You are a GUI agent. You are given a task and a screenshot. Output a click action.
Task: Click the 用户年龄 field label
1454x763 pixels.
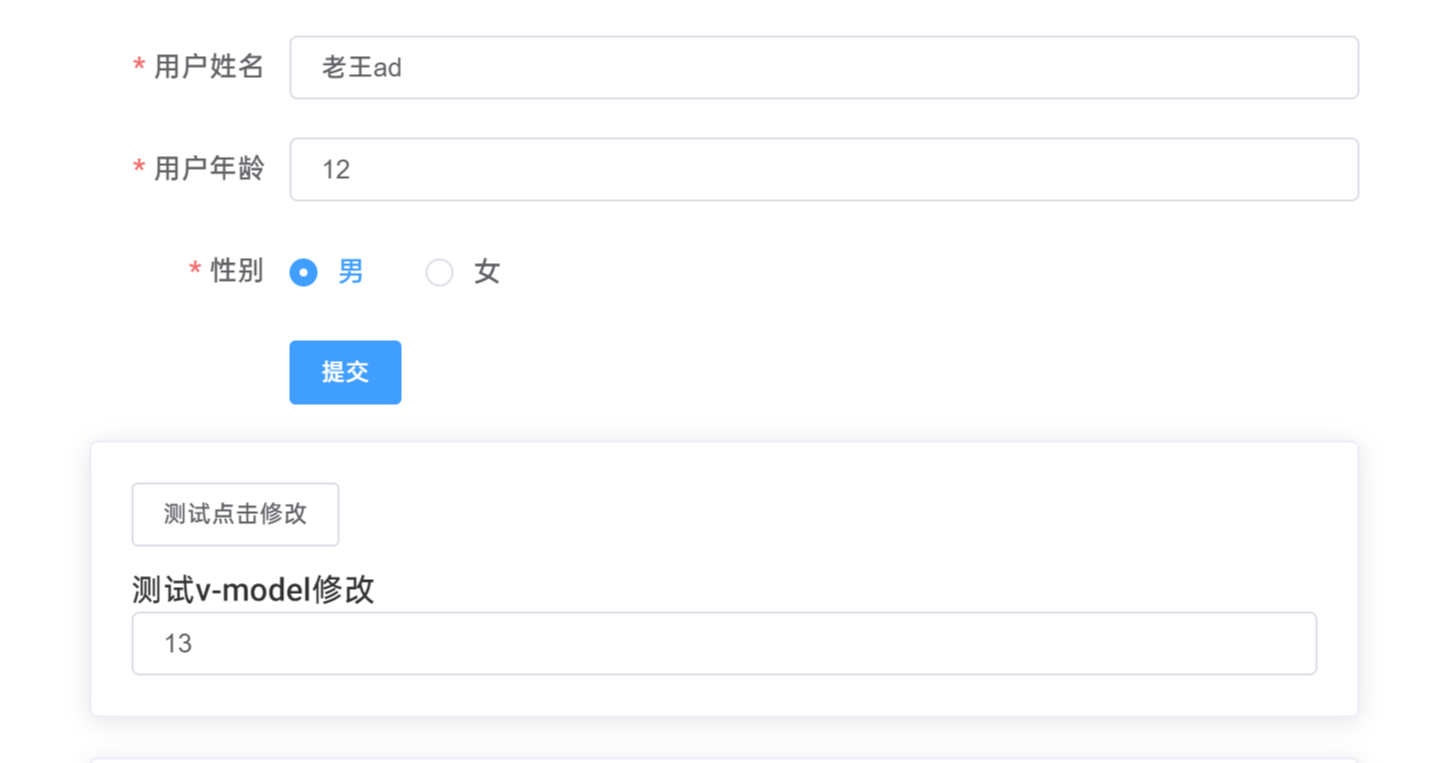pyautogui.click(x=209, y=169)
